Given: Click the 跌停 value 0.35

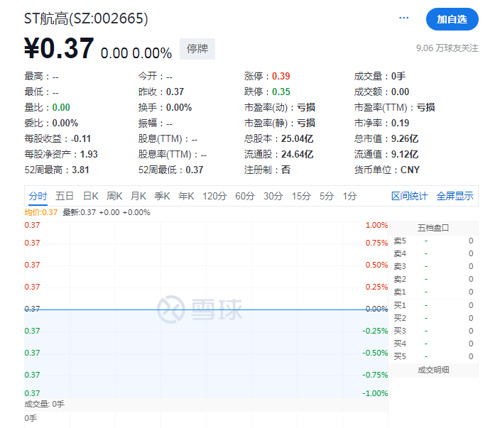Looking at the screenshot, I should pyautogui.click(x=281, y=92).
